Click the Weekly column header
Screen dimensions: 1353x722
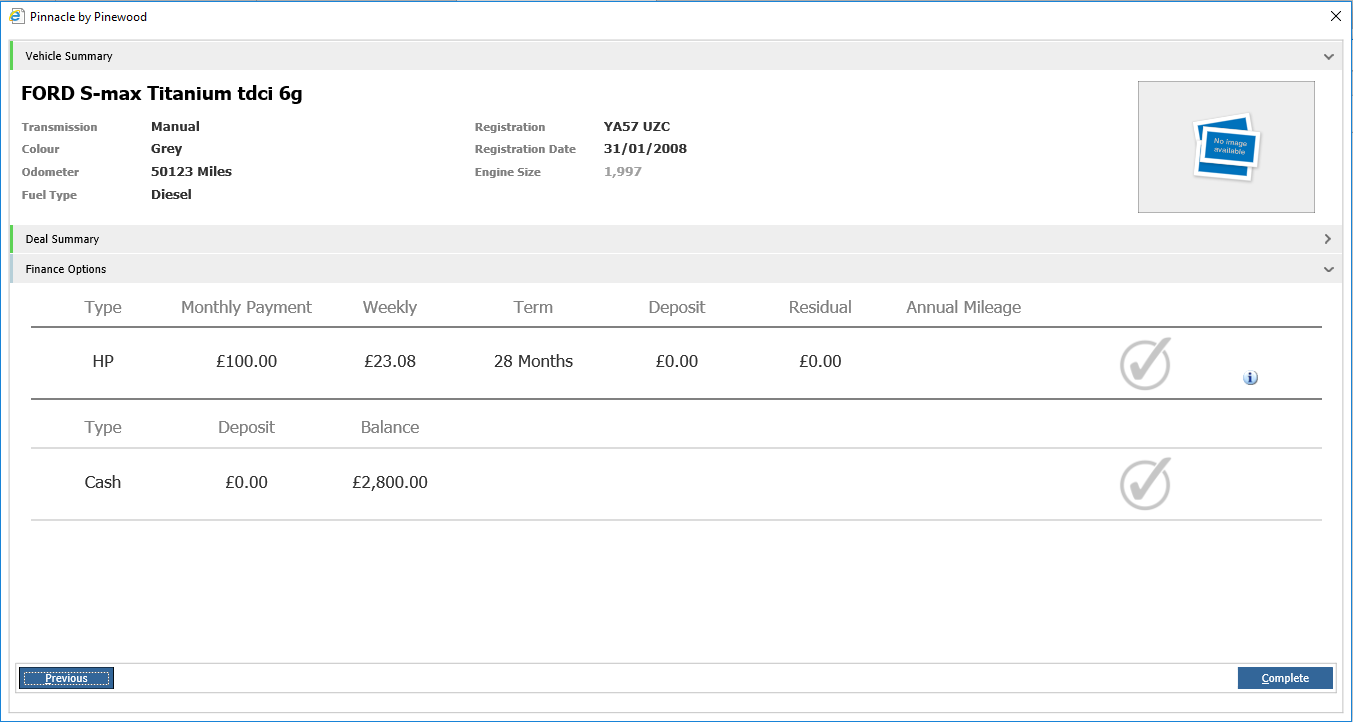pyautogui.click(x=390, y=307)
